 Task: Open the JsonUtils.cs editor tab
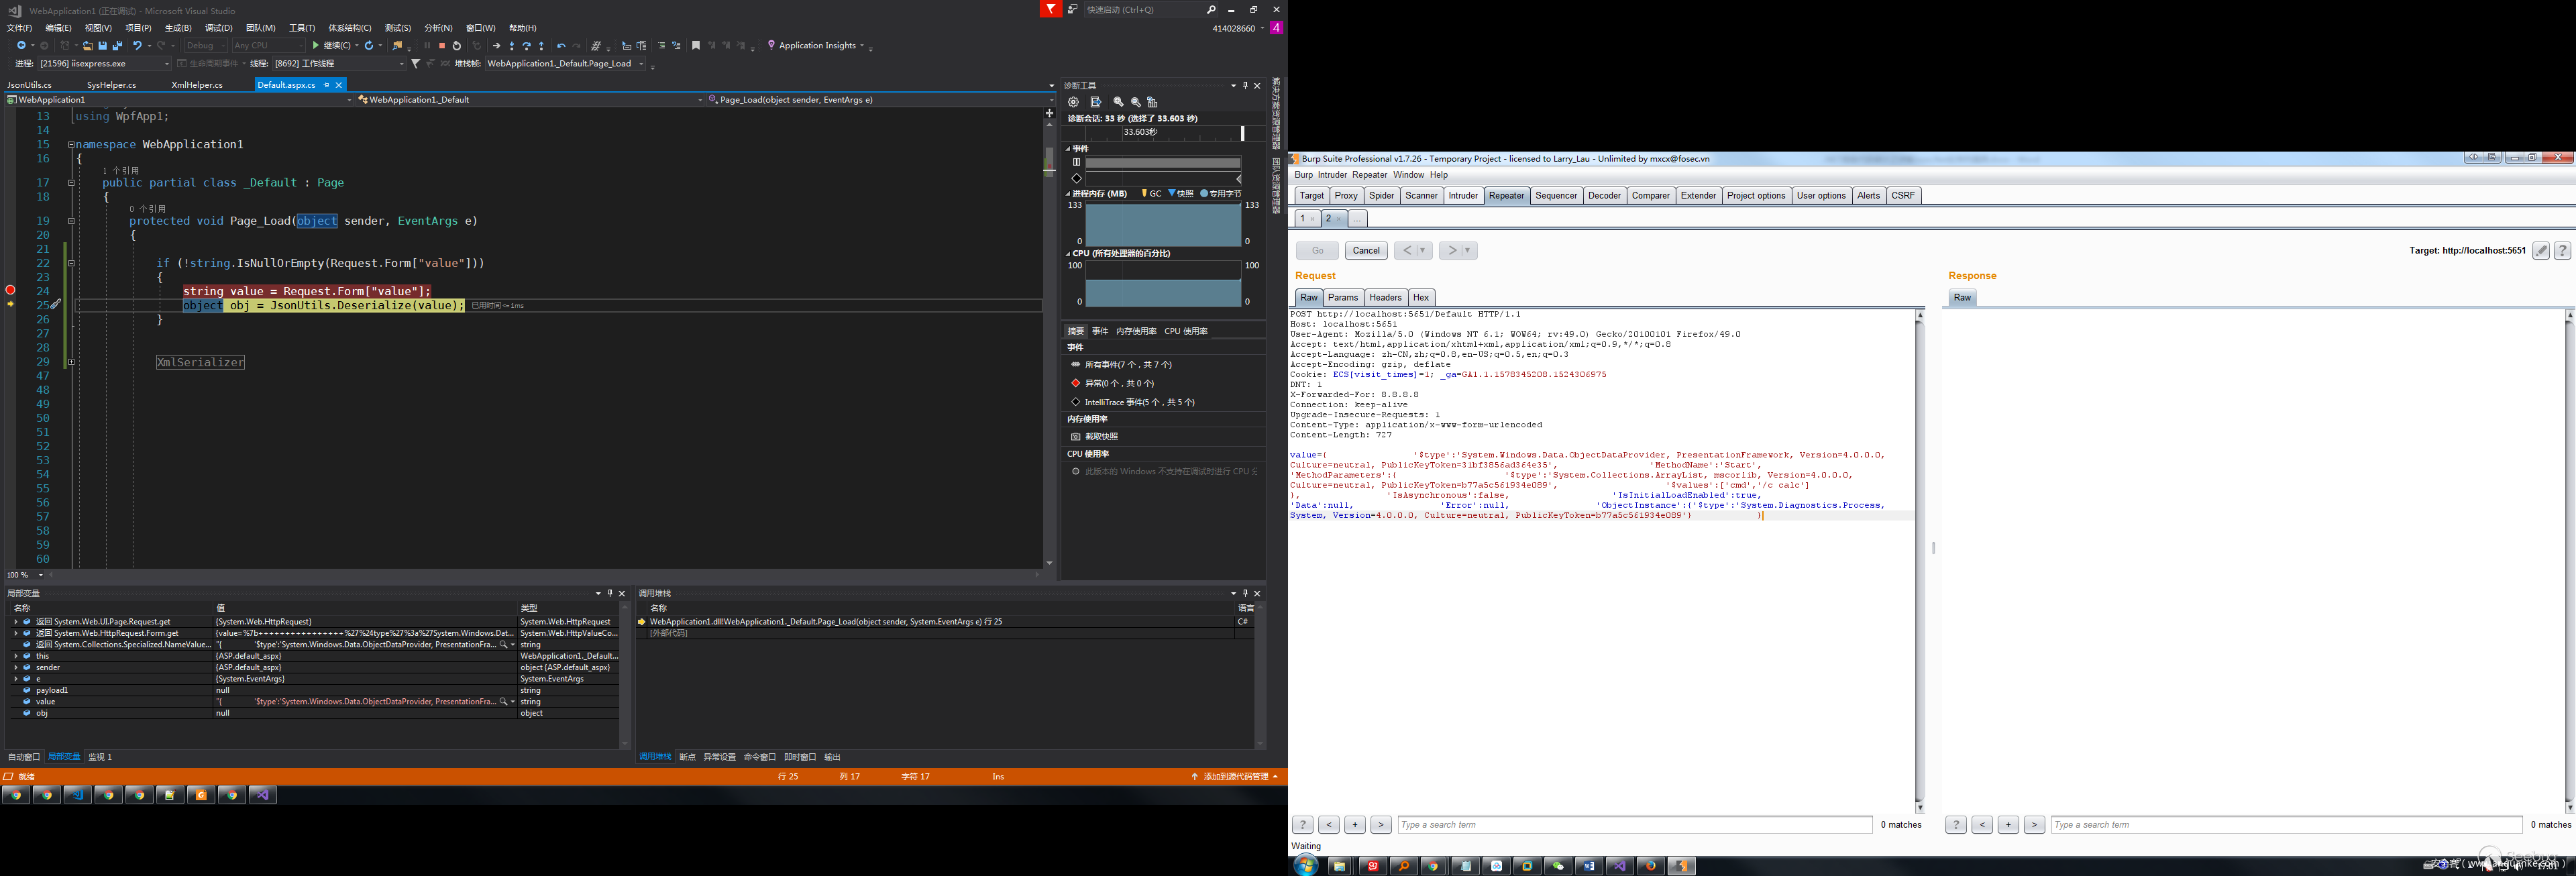pos(30,85)
